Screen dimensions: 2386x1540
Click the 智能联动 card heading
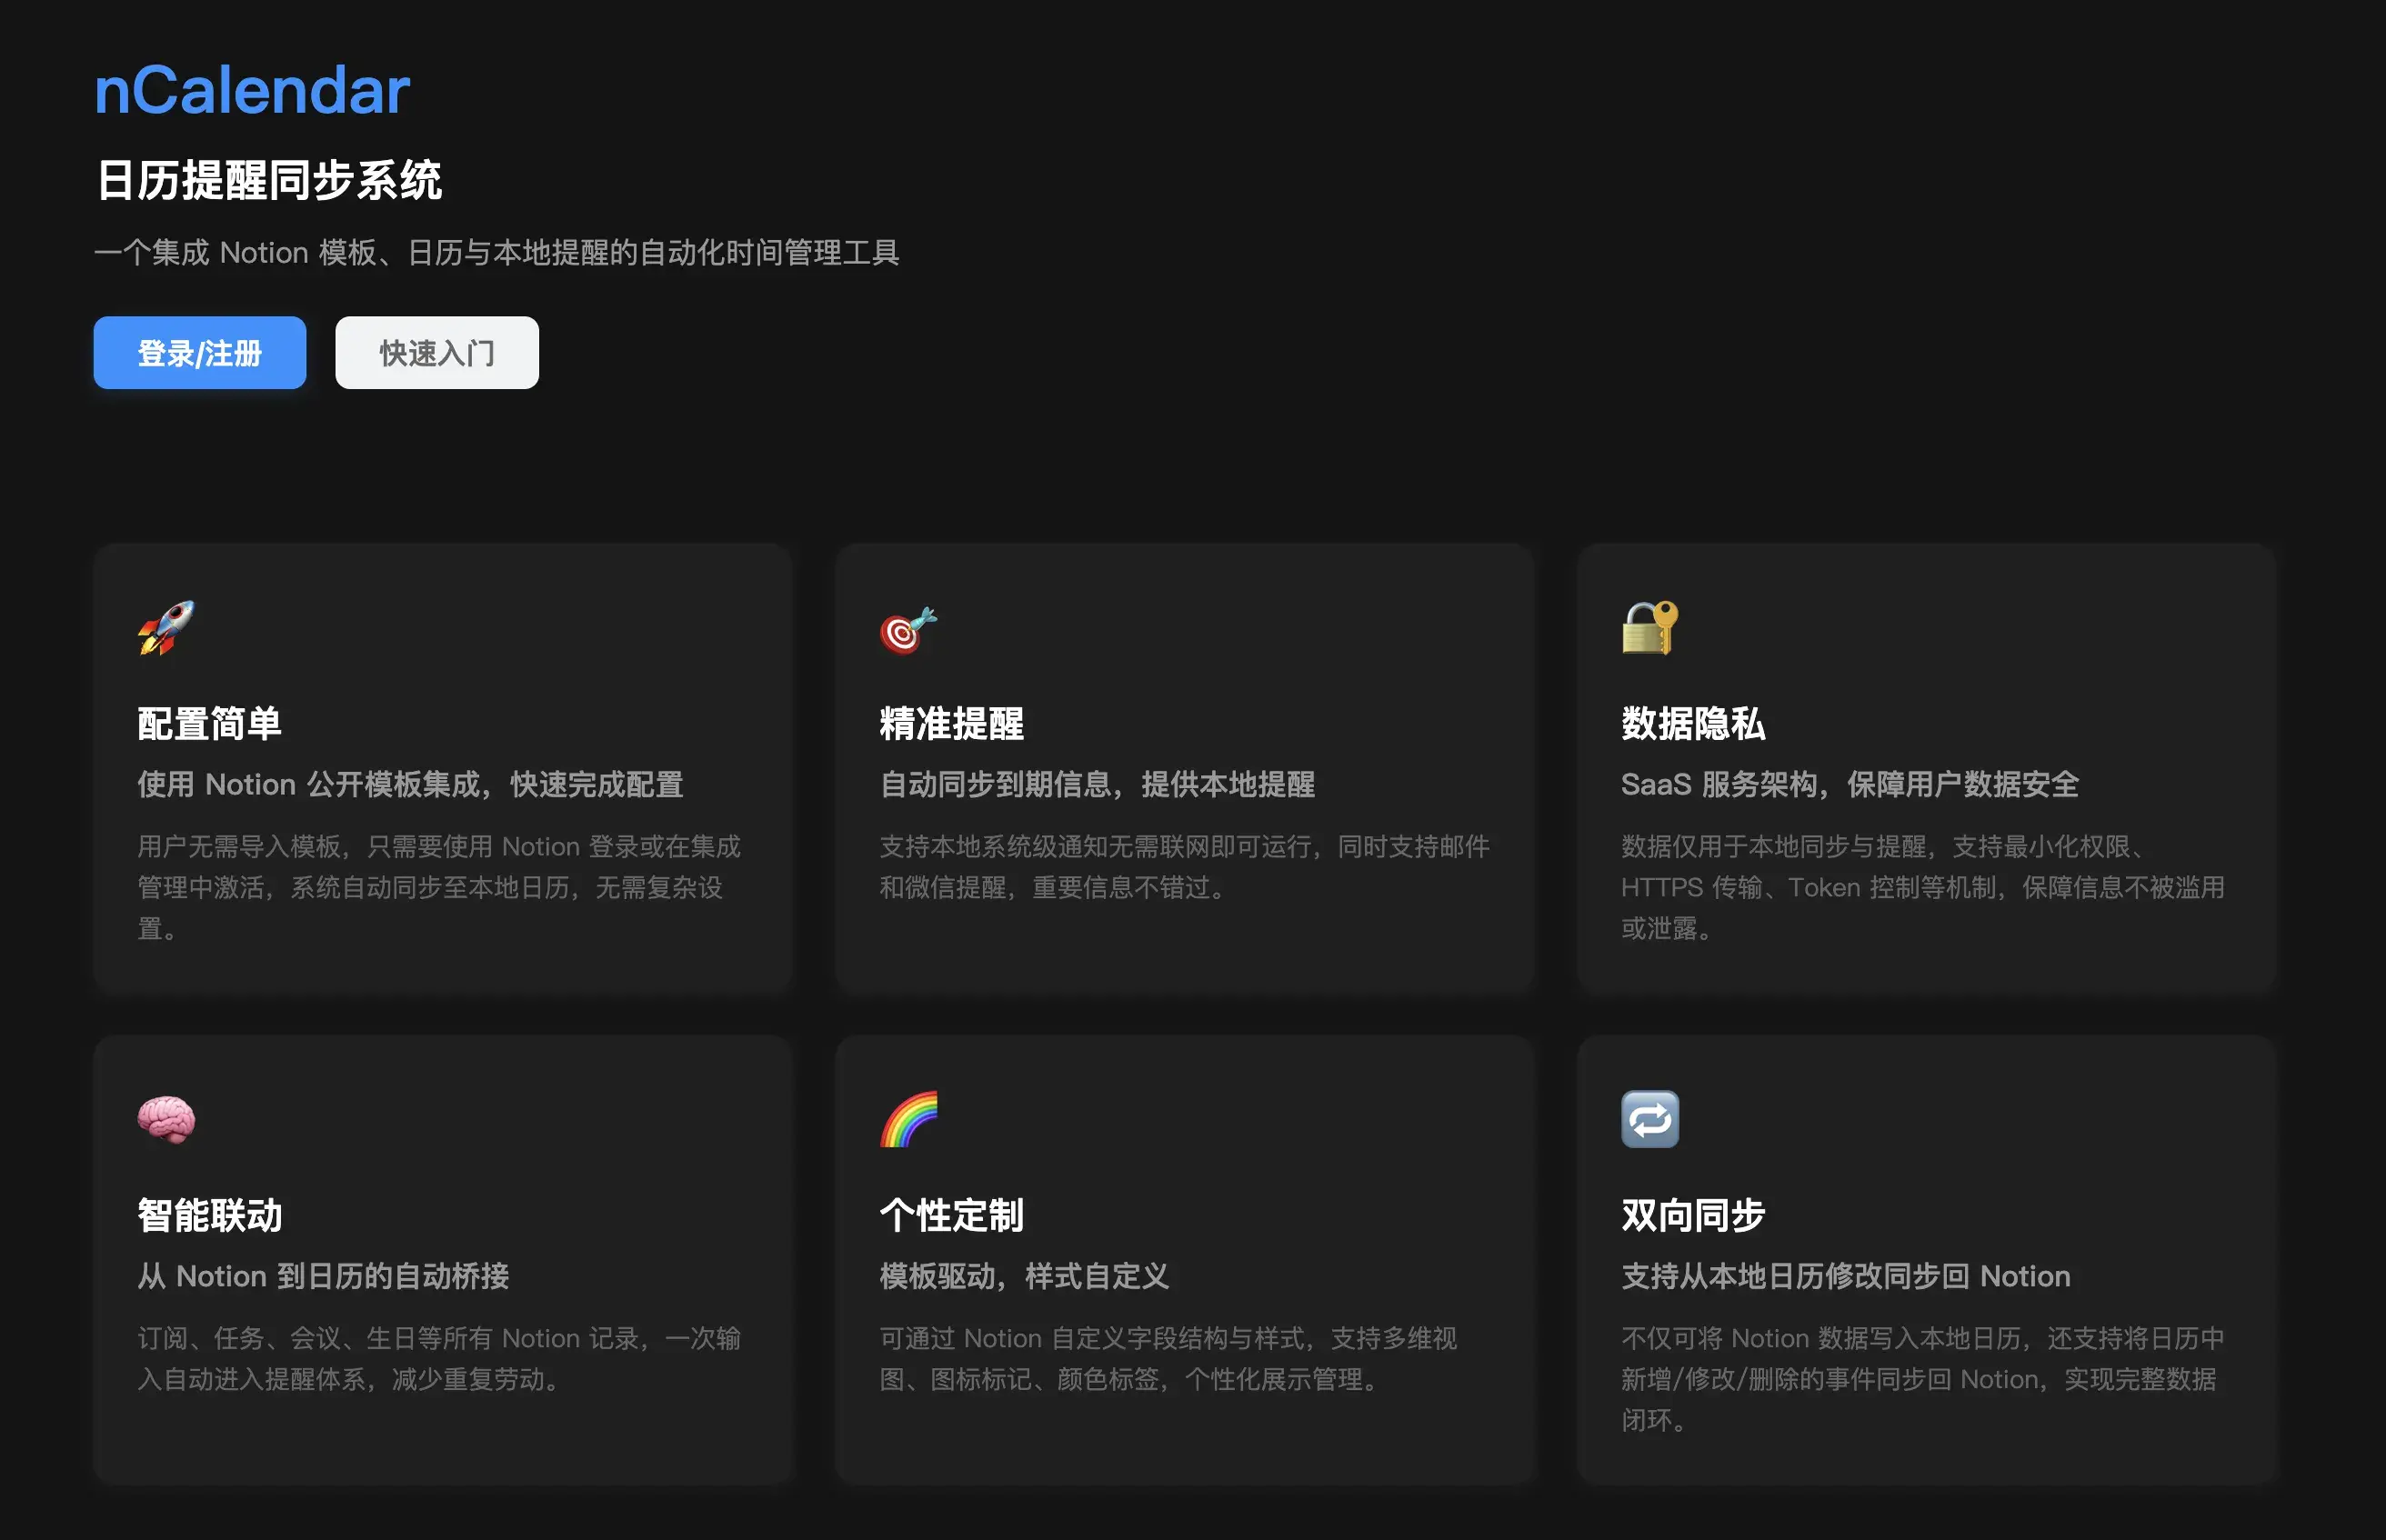point(209,1216)
